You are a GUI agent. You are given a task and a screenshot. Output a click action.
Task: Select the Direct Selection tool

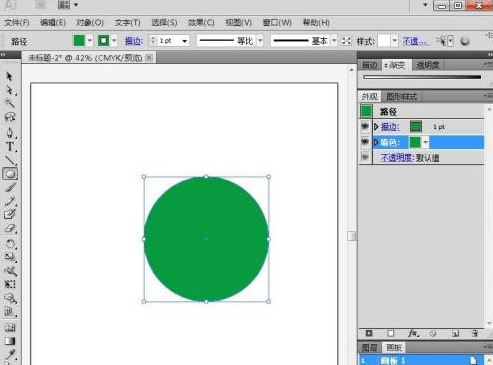click(x=9, y=90)
